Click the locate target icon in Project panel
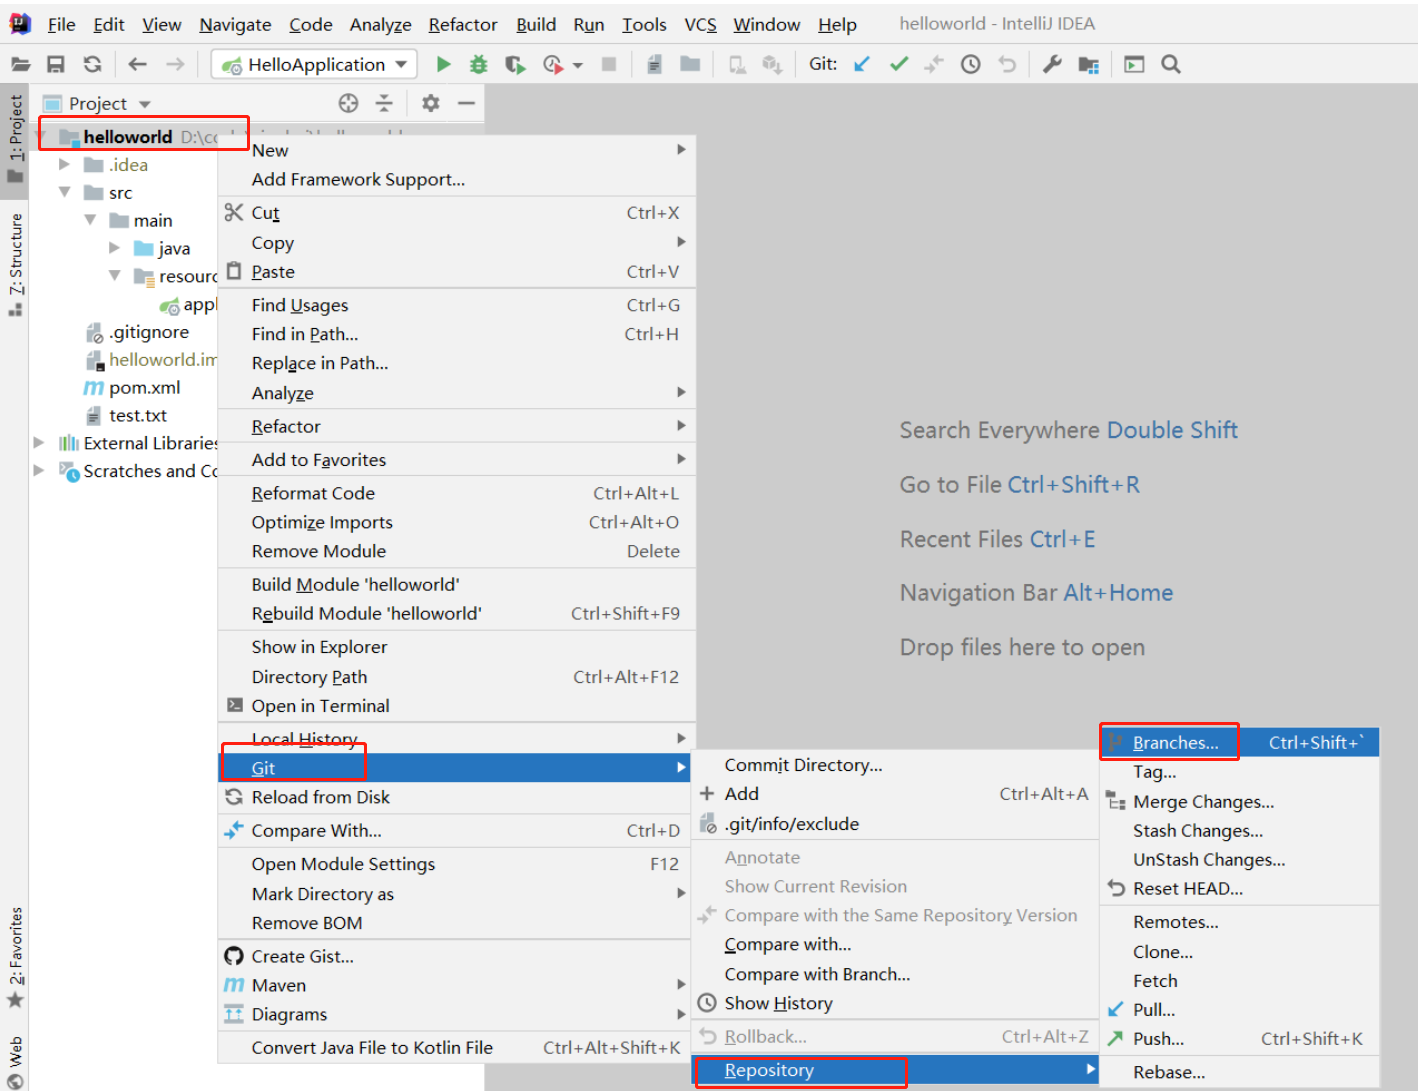The width and height of the screenshot is (1418, 1091). pos(348,103)
